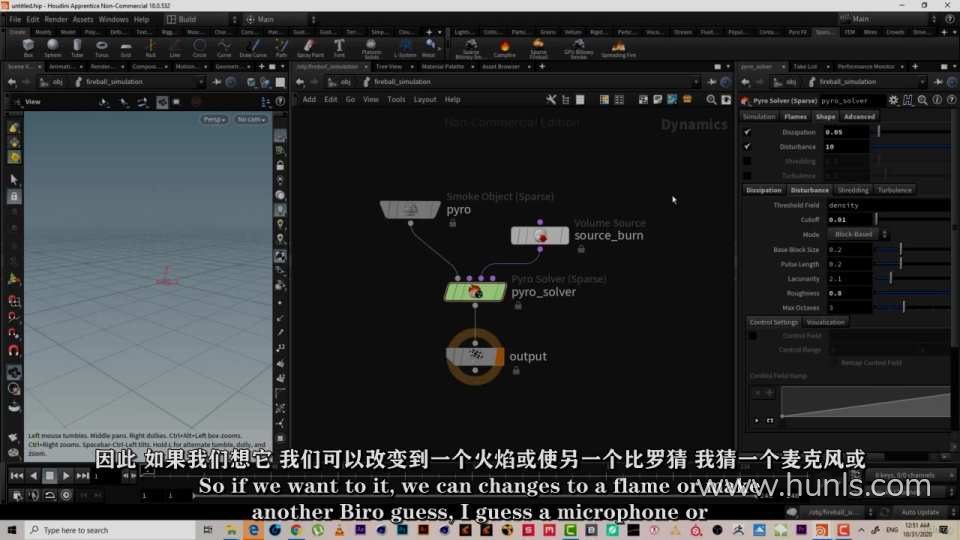Open network editor Layout menu
Screen dimensions: 960x540
click(x=425, y=99)
